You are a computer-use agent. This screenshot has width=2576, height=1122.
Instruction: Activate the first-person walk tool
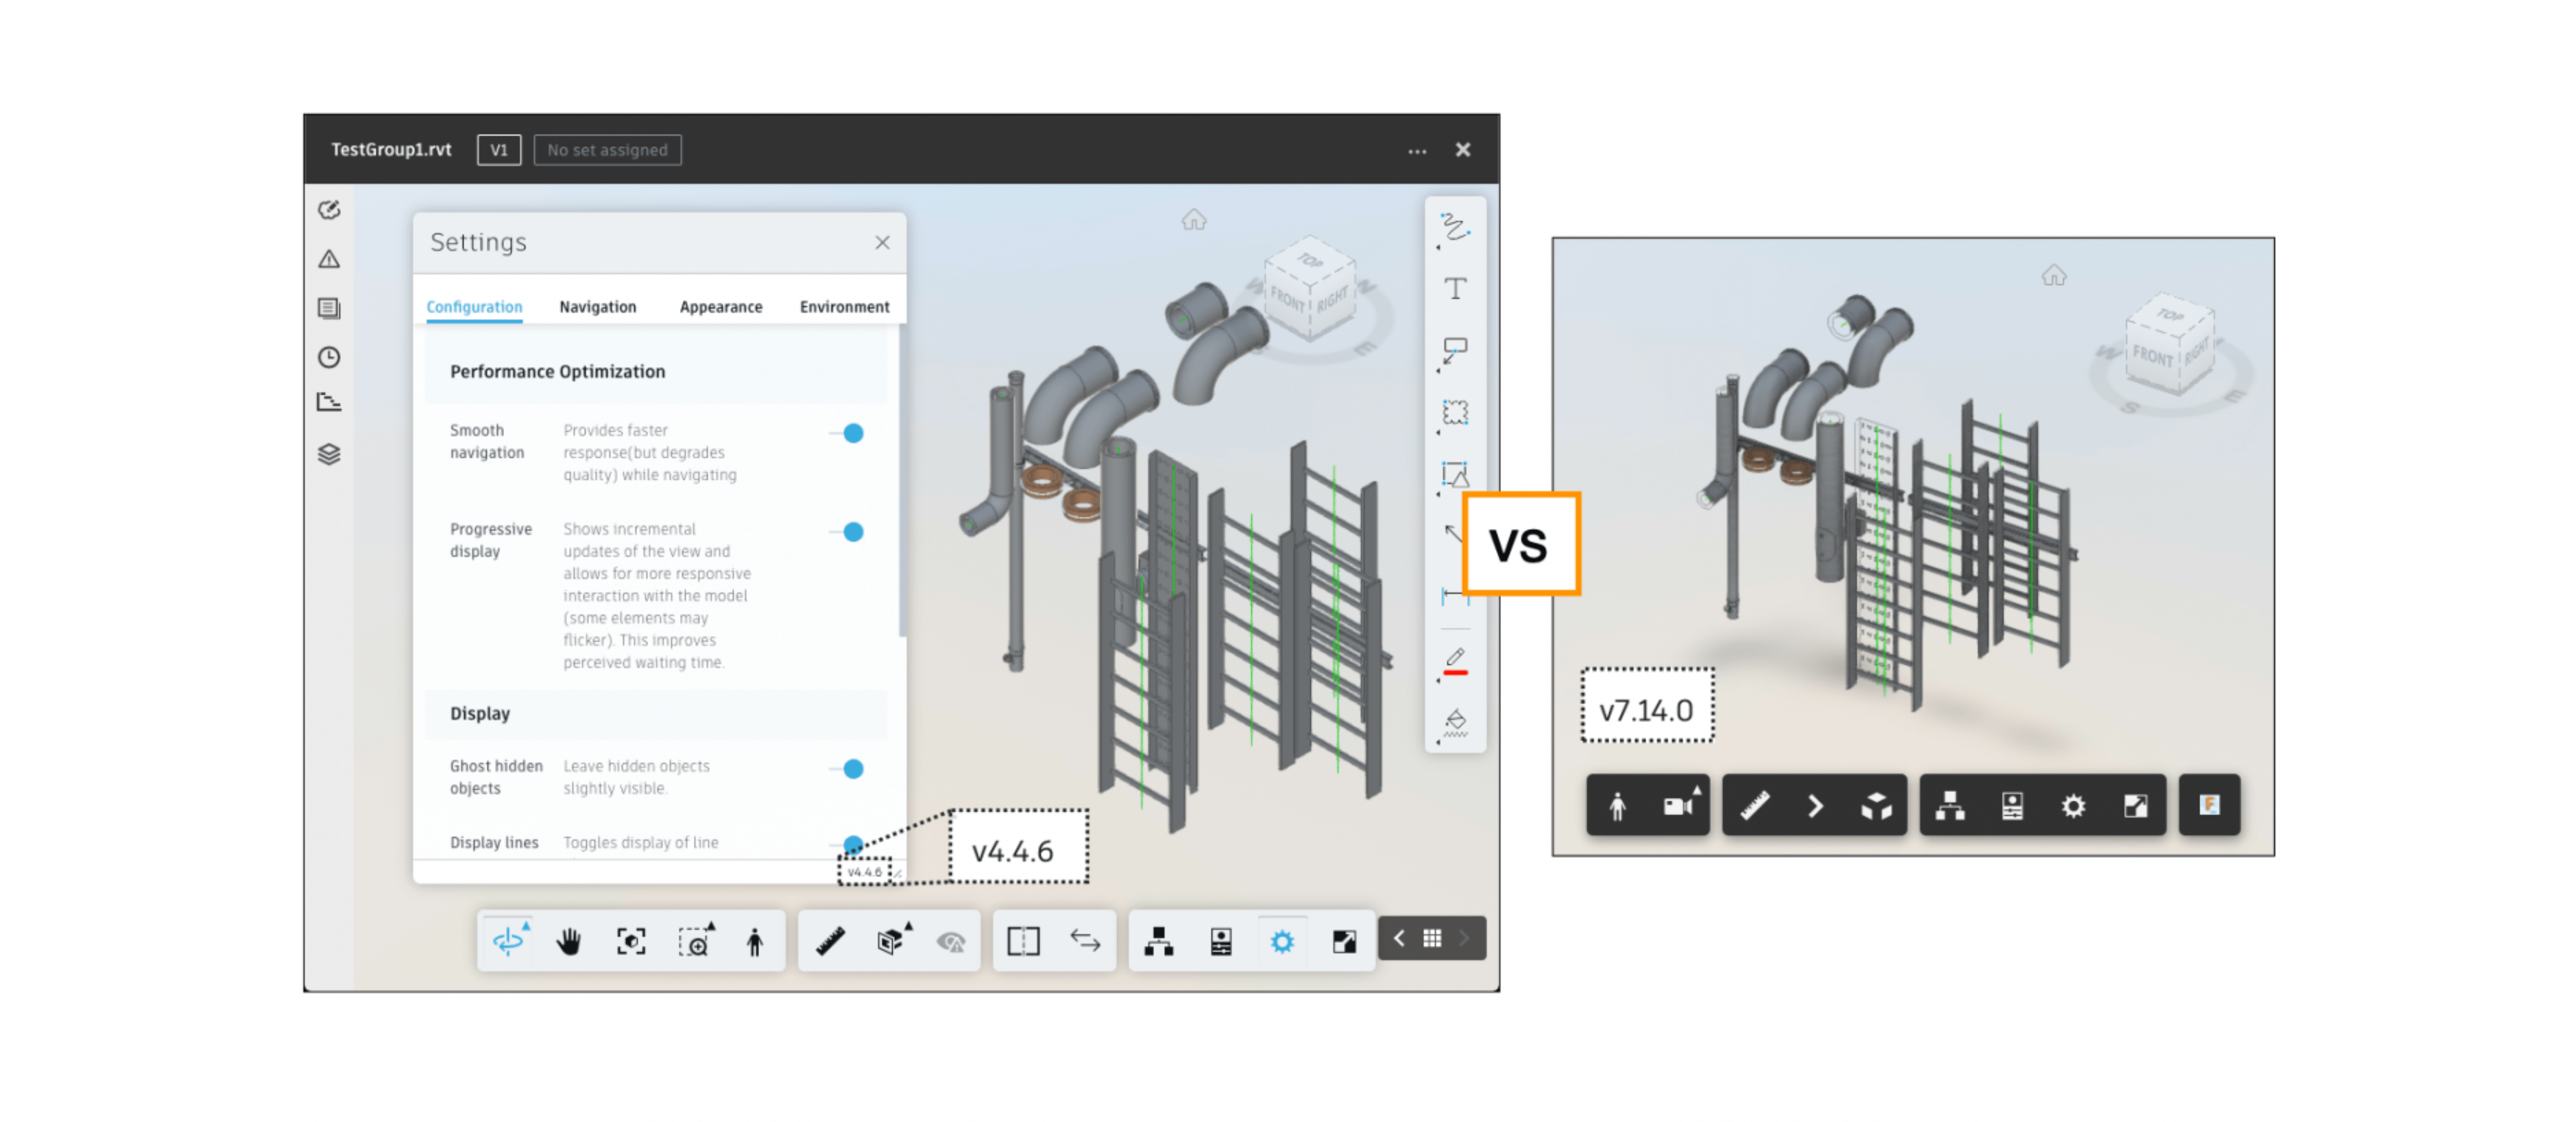(x=755, y=940)
